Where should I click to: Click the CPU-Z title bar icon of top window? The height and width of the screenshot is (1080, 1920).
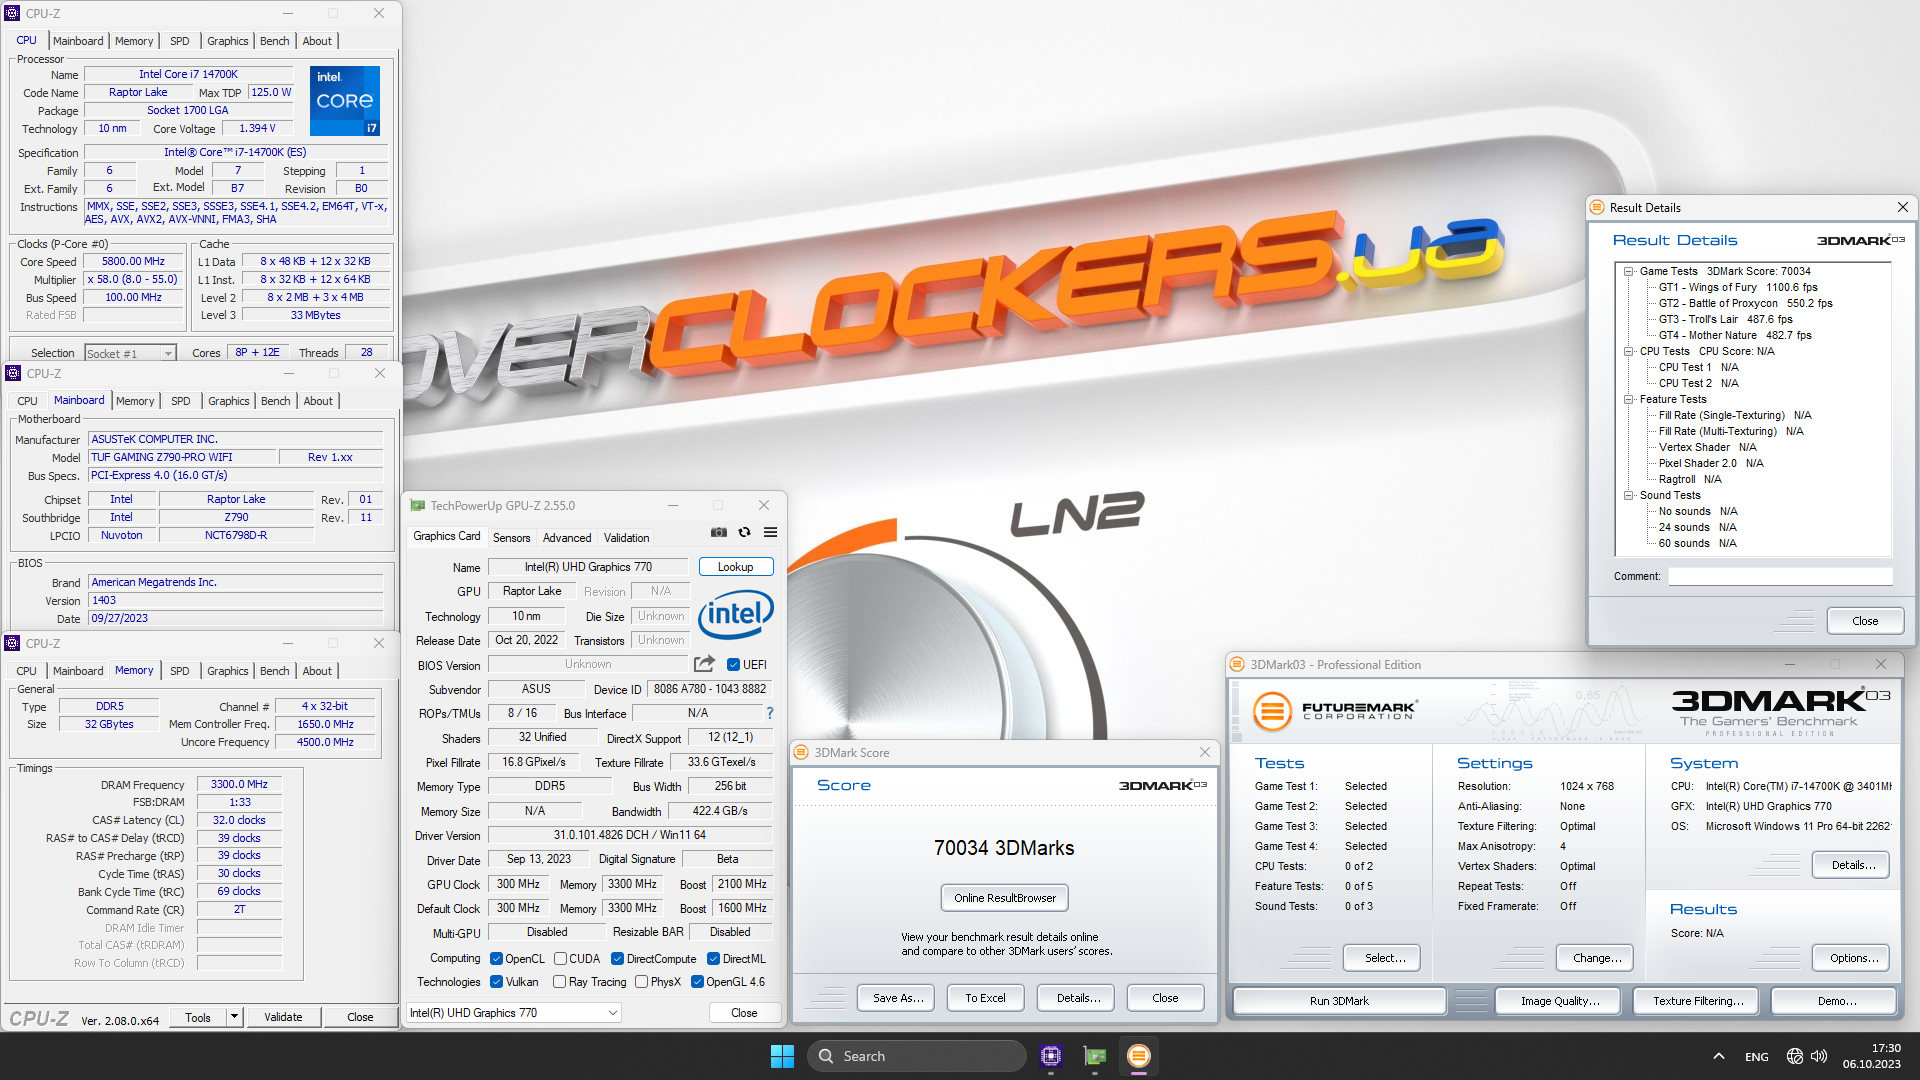[x=12, y=13]
